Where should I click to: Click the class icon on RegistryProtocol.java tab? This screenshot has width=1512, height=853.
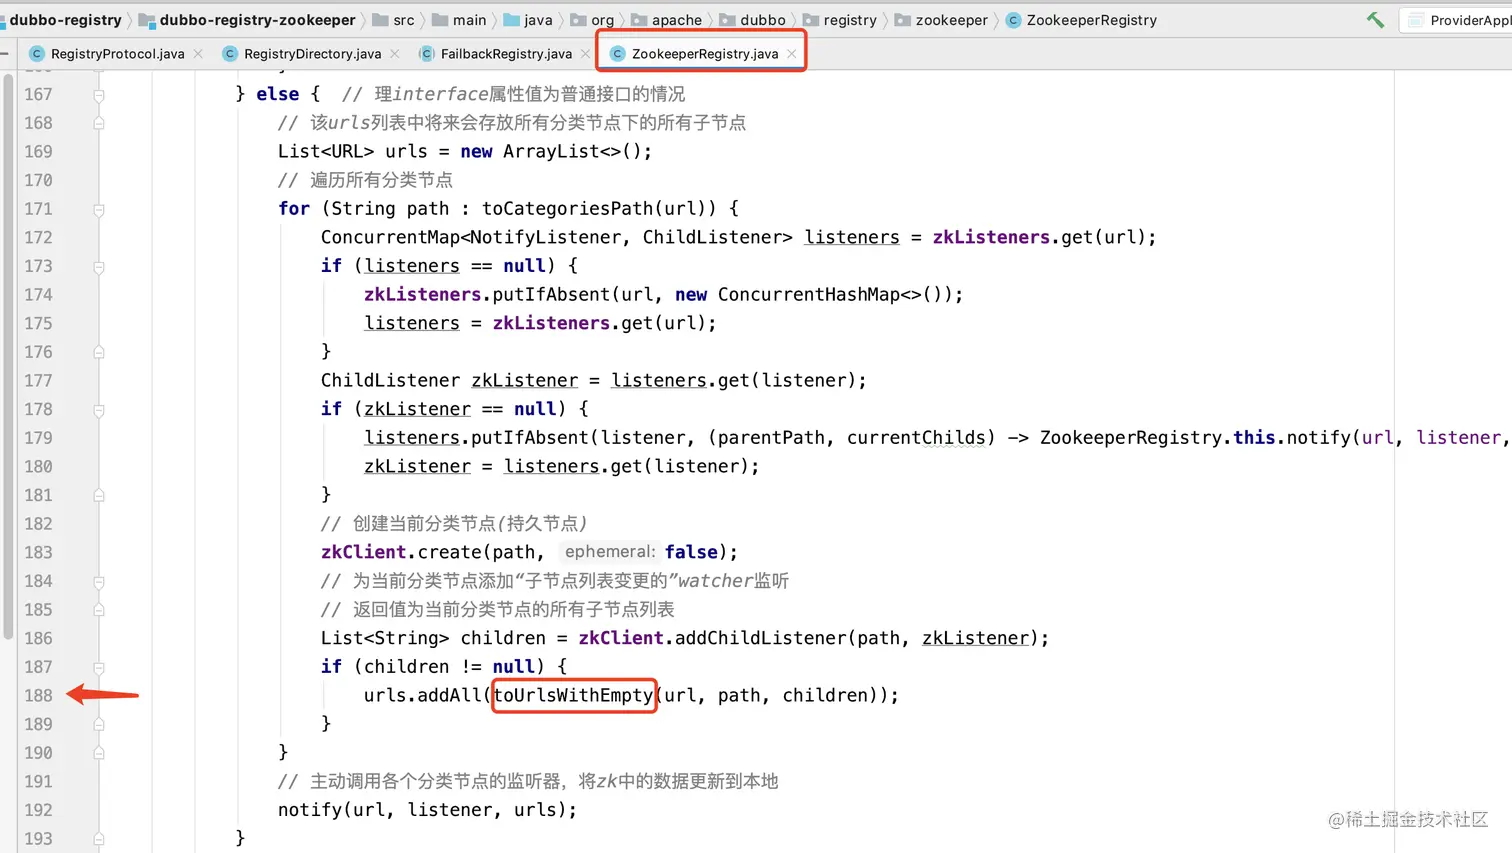37,54
